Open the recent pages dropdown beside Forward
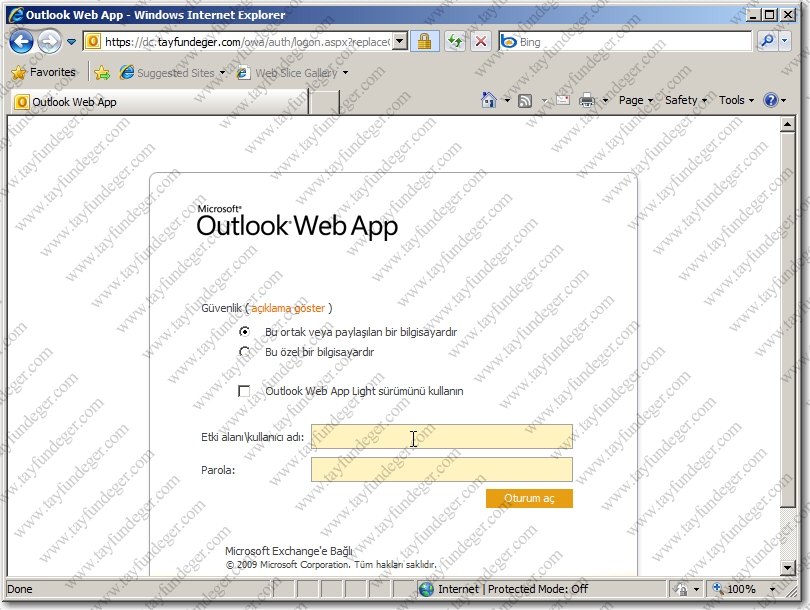810x610 pixels. coord(71,42)
